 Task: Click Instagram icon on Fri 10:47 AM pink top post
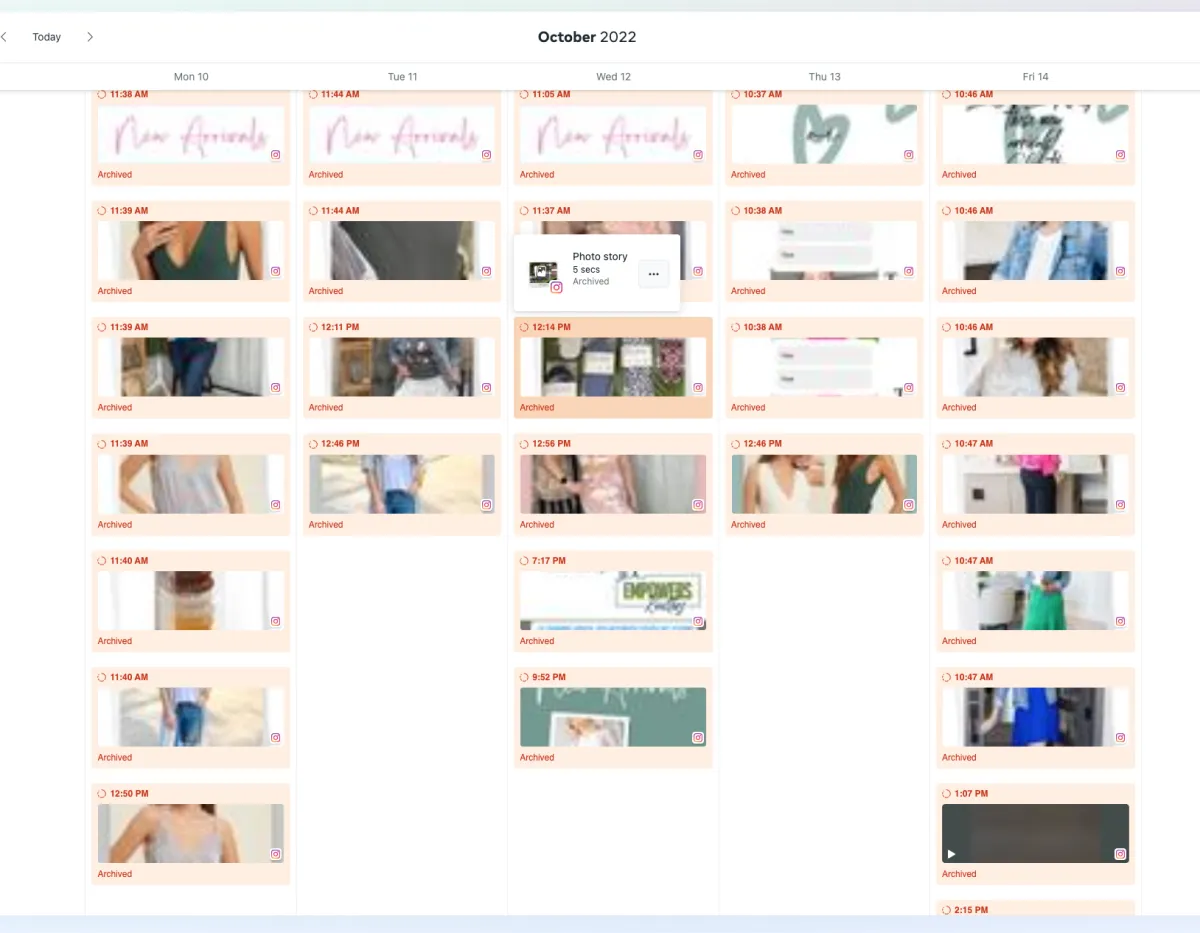click(1121, 505)
